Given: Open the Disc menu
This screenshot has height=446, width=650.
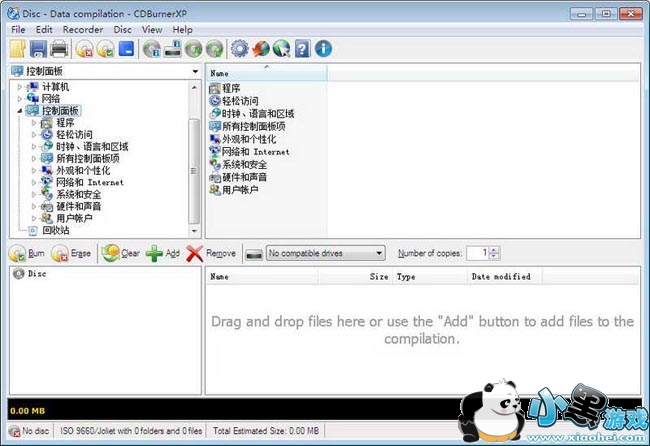Looking at the screenshot, I should point(122,29).
